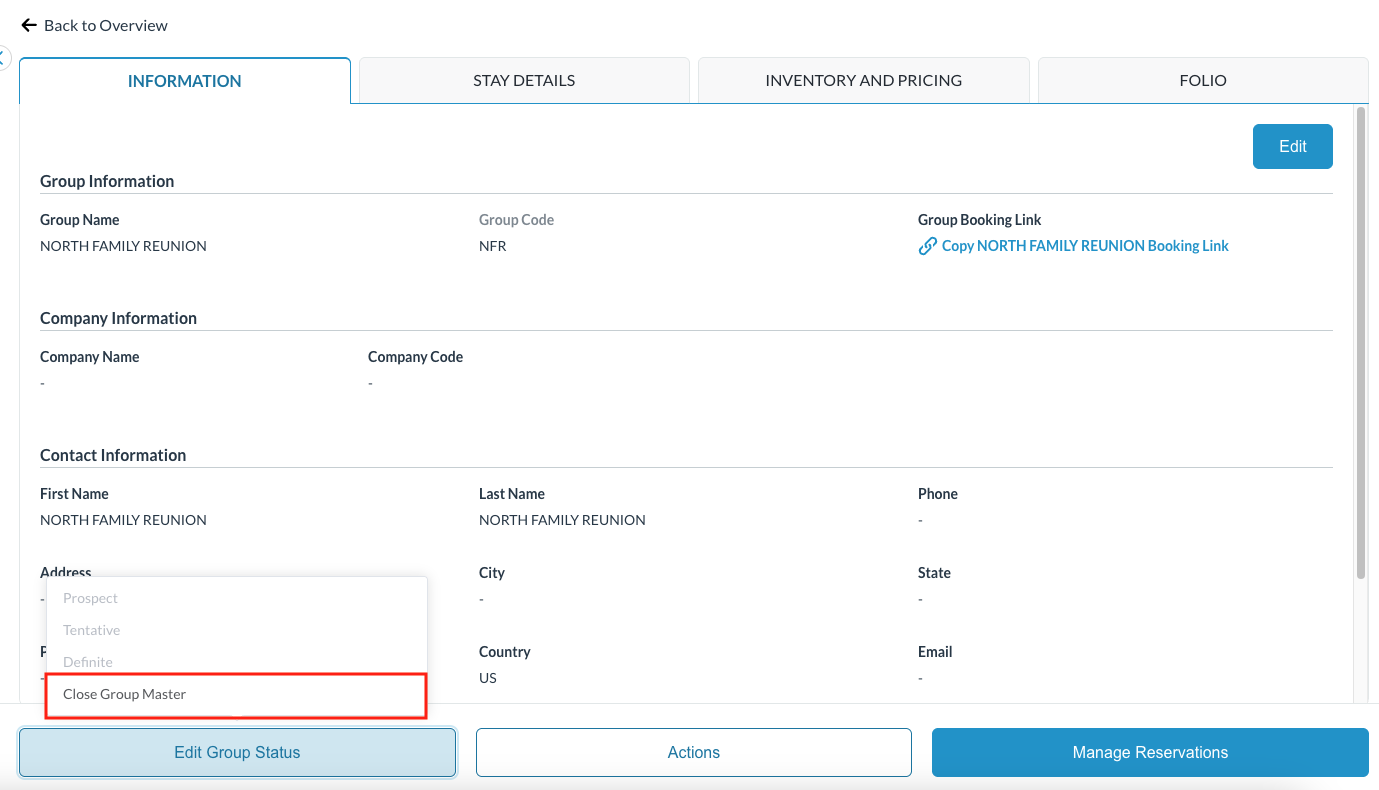Switch to the Information tab
The width and height of the screenshot is (1379, 790).
184,81
